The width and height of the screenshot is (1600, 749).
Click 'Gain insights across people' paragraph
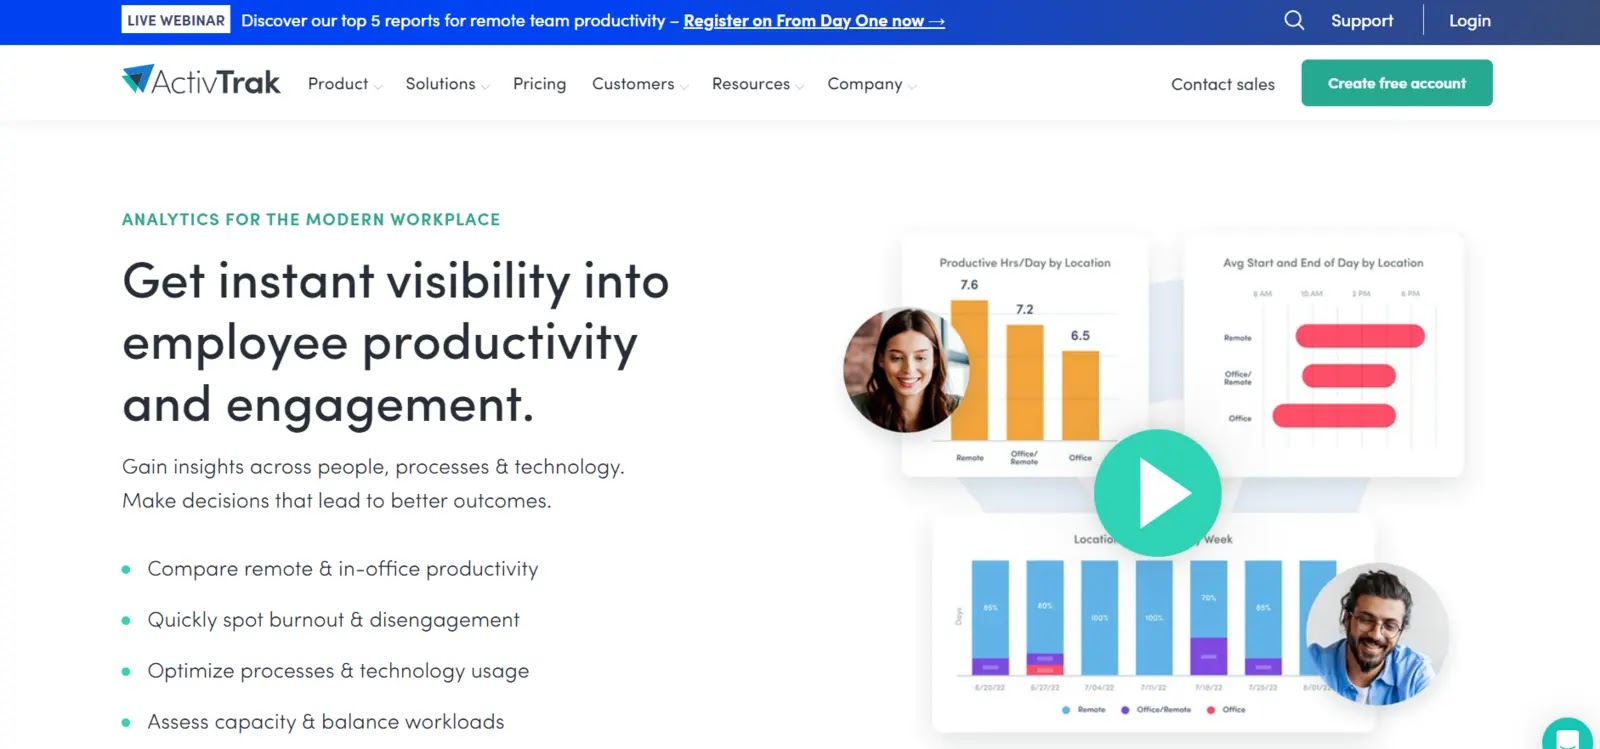[x=373, y=484]
